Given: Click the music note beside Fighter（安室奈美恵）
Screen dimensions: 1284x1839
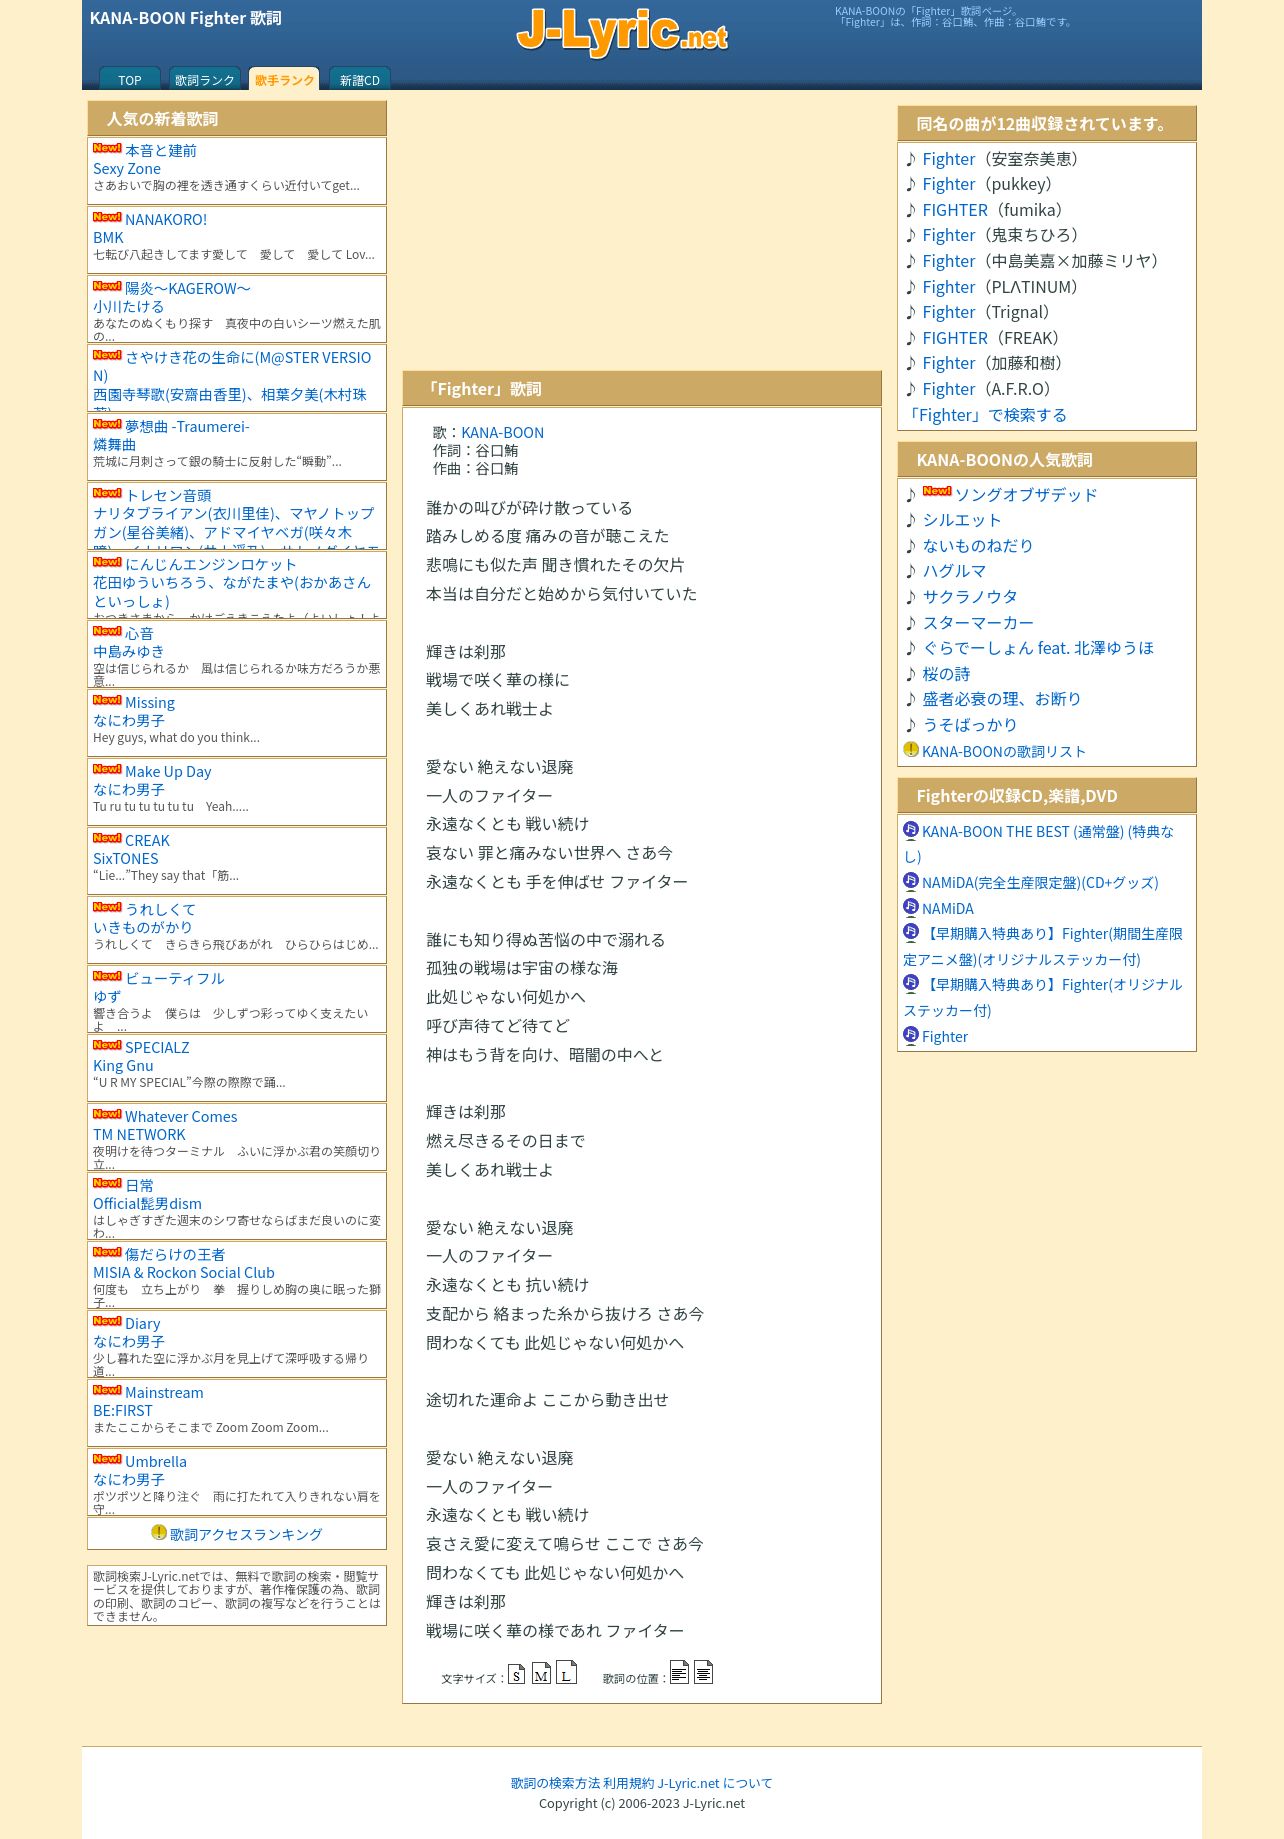Looking at the screenshot, I should (x=911, y=159).
